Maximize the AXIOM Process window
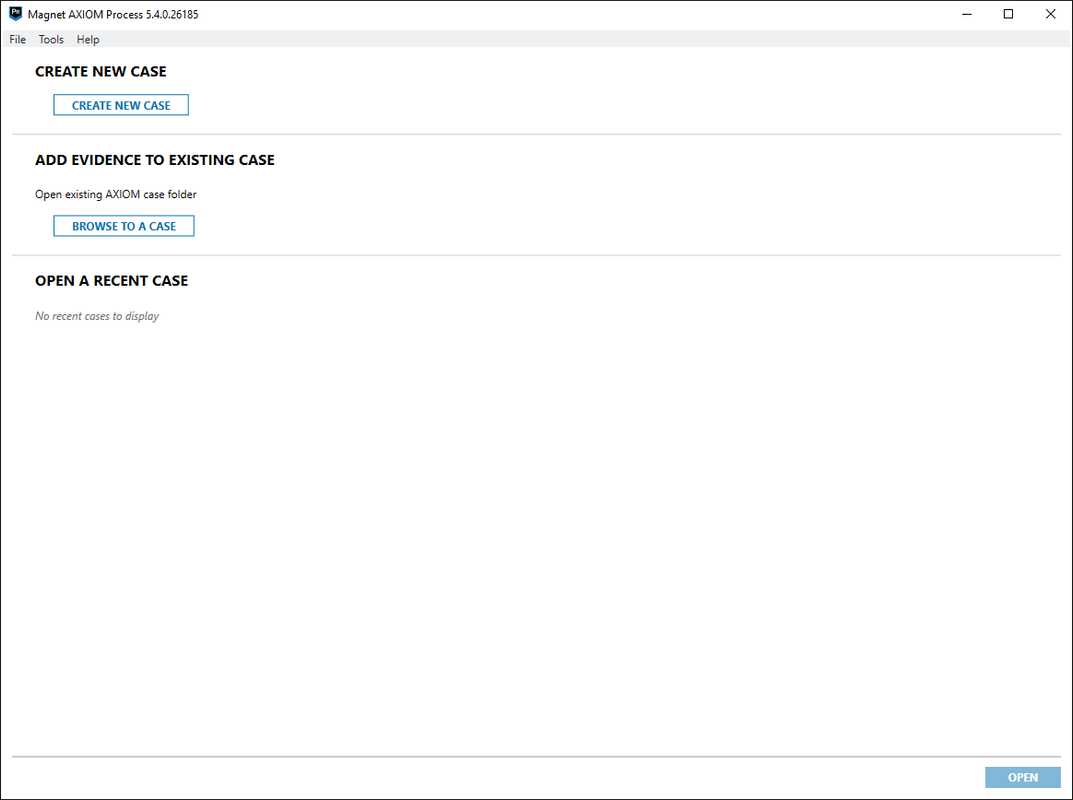 1008,14
